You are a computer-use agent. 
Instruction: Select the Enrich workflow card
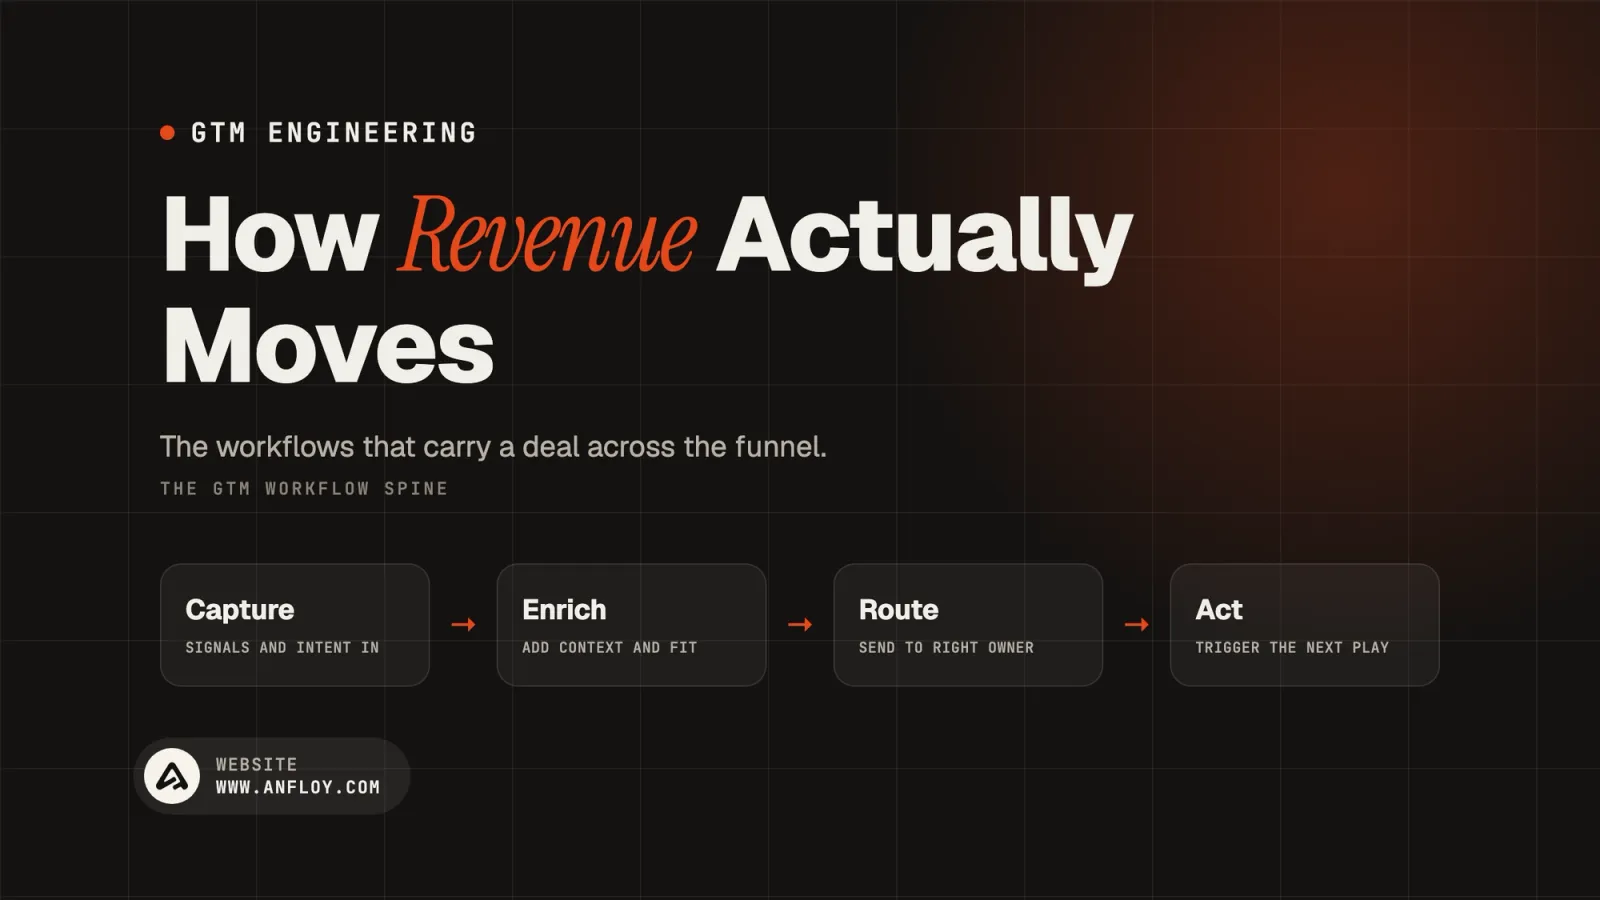(632, 625)
